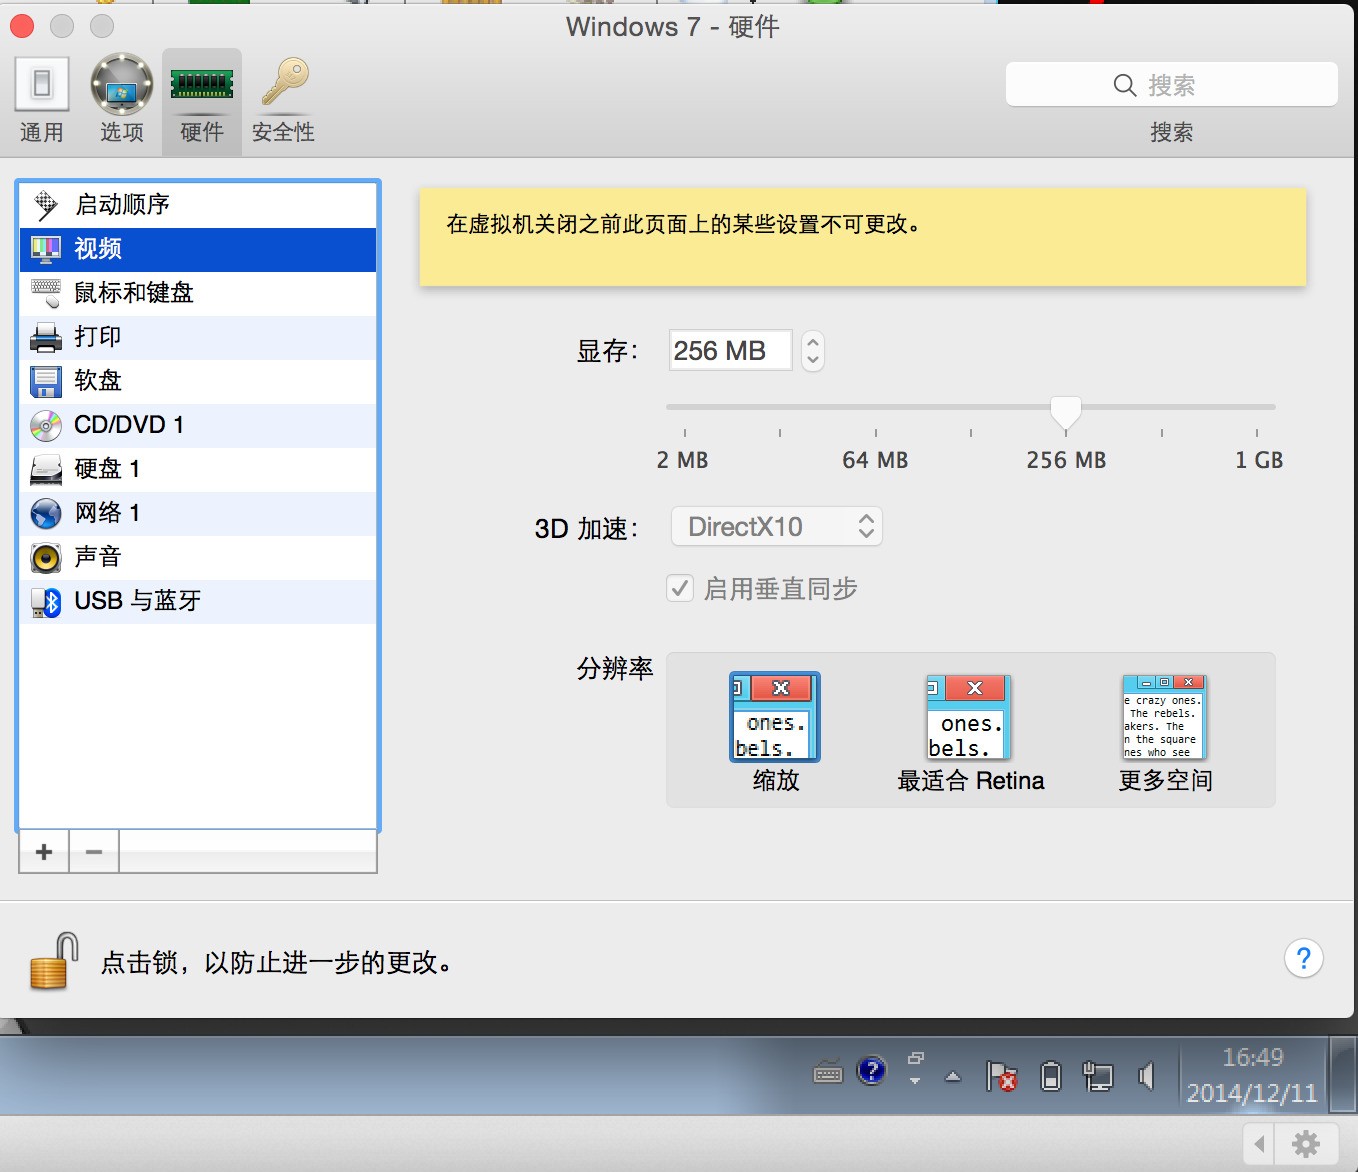The width and height of the screenshot is (1358, 1172).
Task: Select USB 与蓝牙 in the hardware list
Action: 198,601
